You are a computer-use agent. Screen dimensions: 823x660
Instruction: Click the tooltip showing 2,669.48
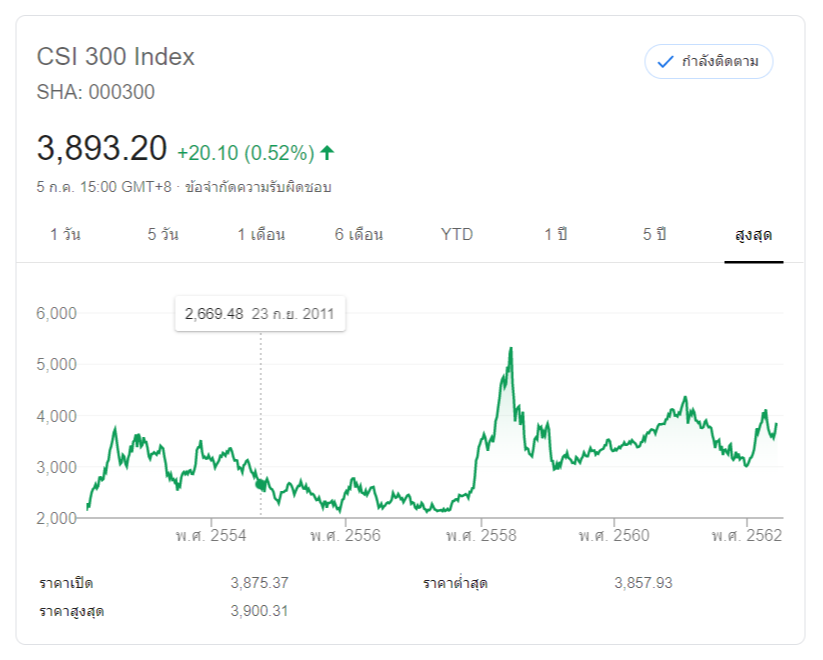(259, 314)
